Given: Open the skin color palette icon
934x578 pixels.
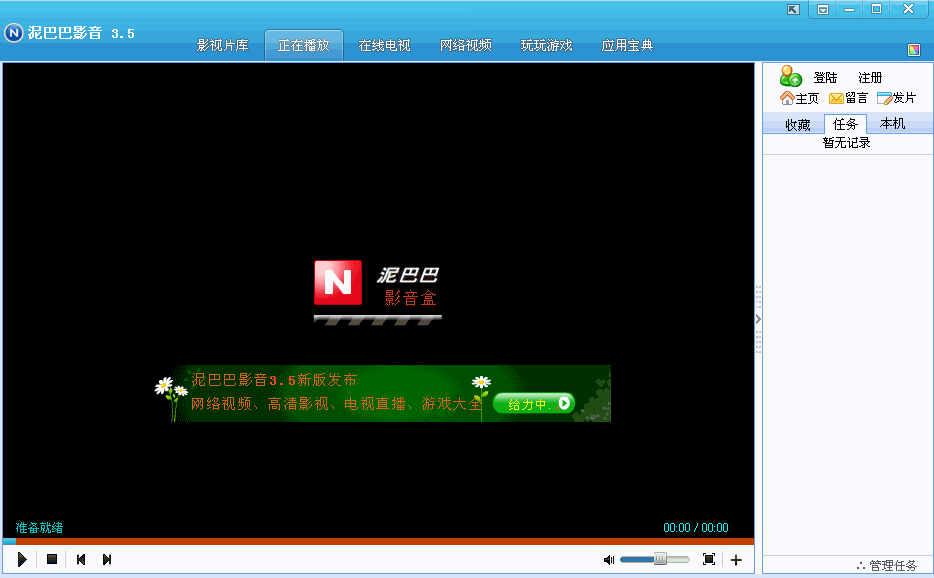Looking at the screenshot, I should click(914, 50).
